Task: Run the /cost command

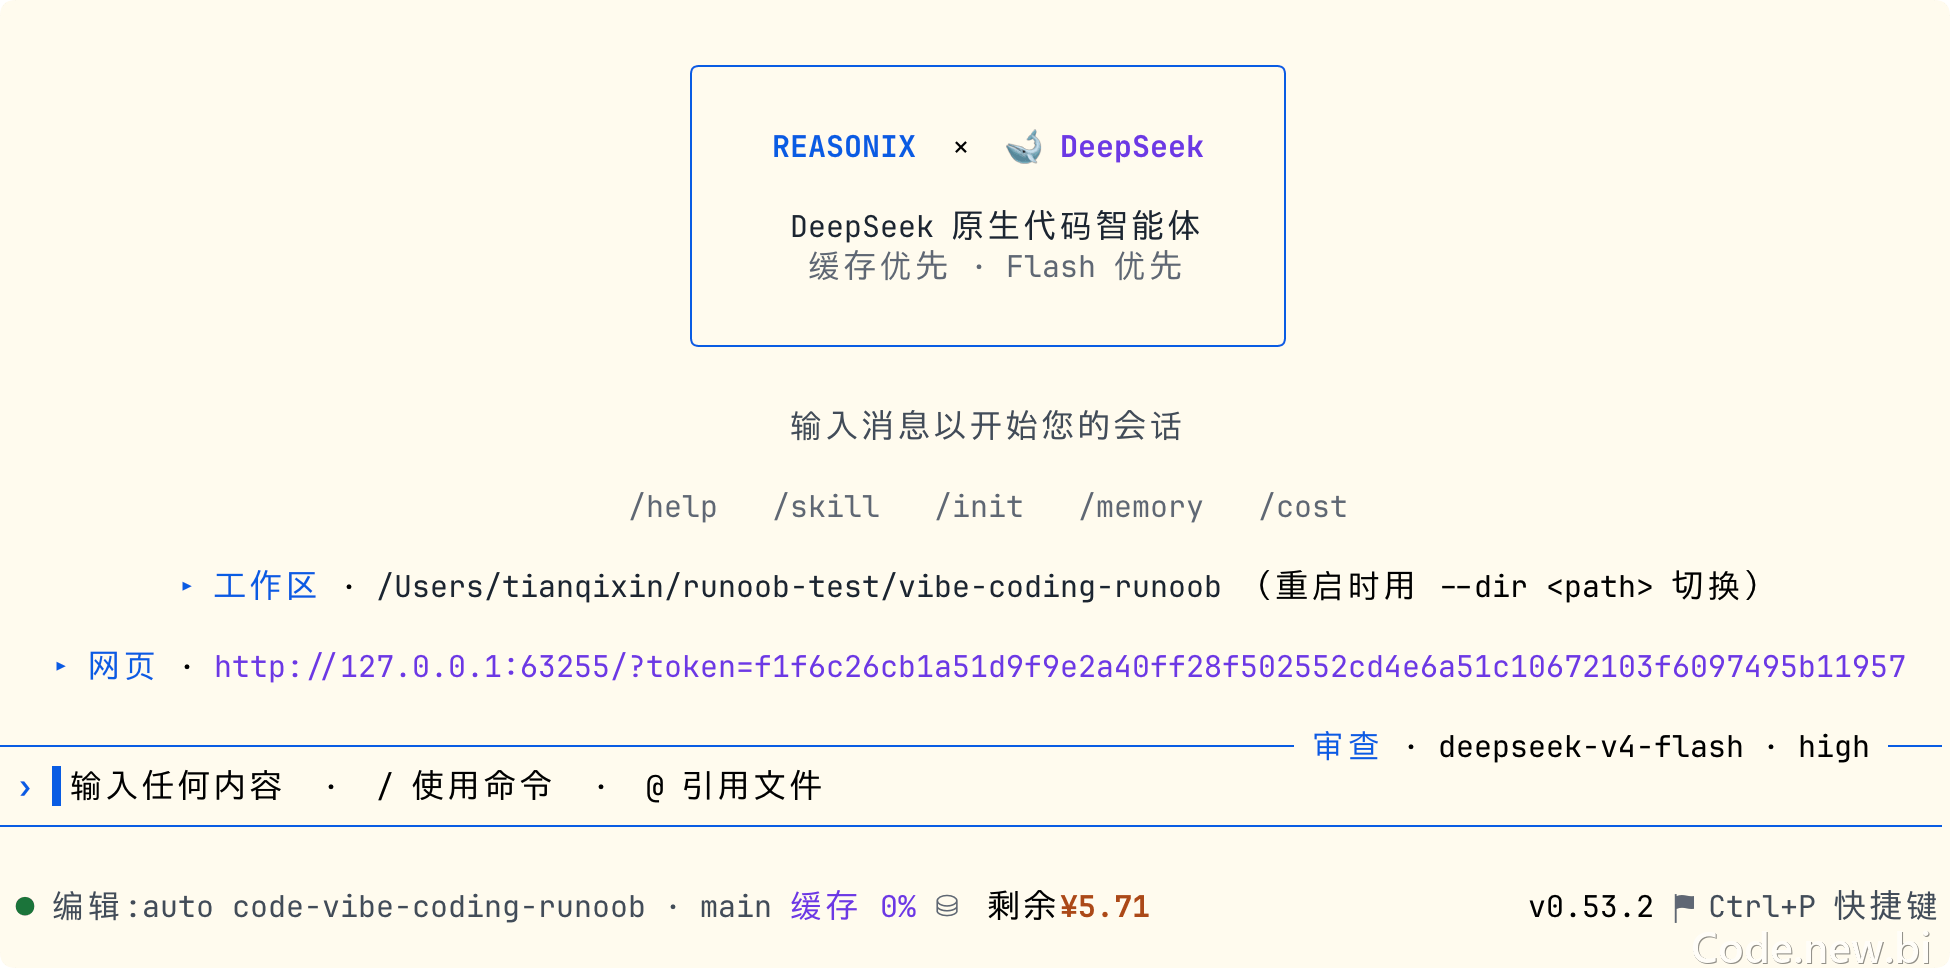Action: [x=1303, y=507]
